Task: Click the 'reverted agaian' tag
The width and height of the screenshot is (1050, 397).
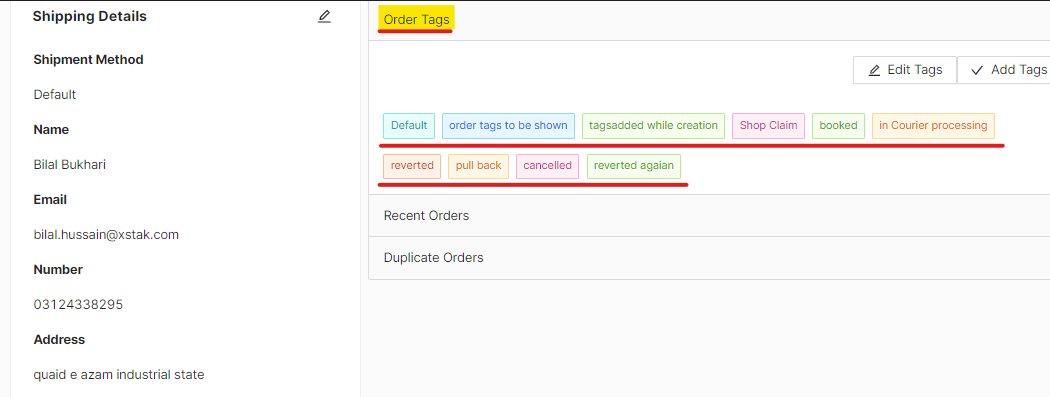Action: (634, 166)
